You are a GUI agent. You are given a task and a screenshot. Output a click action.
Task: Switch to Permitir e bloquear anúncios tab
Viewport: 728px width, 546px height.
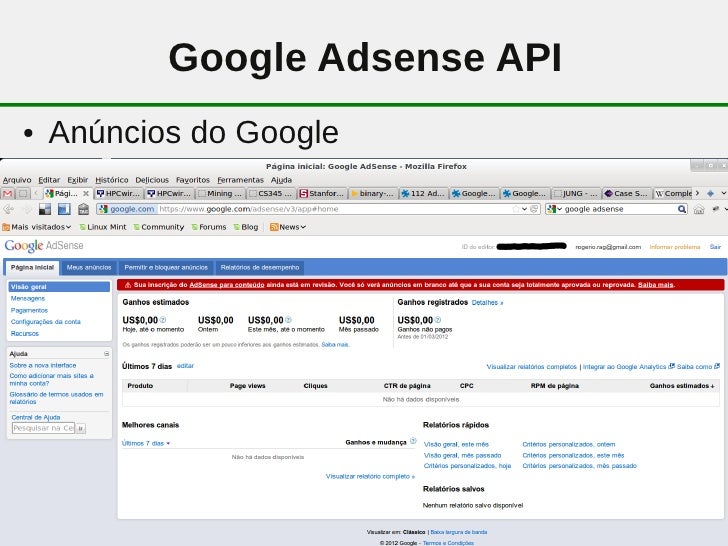point(166,267)
